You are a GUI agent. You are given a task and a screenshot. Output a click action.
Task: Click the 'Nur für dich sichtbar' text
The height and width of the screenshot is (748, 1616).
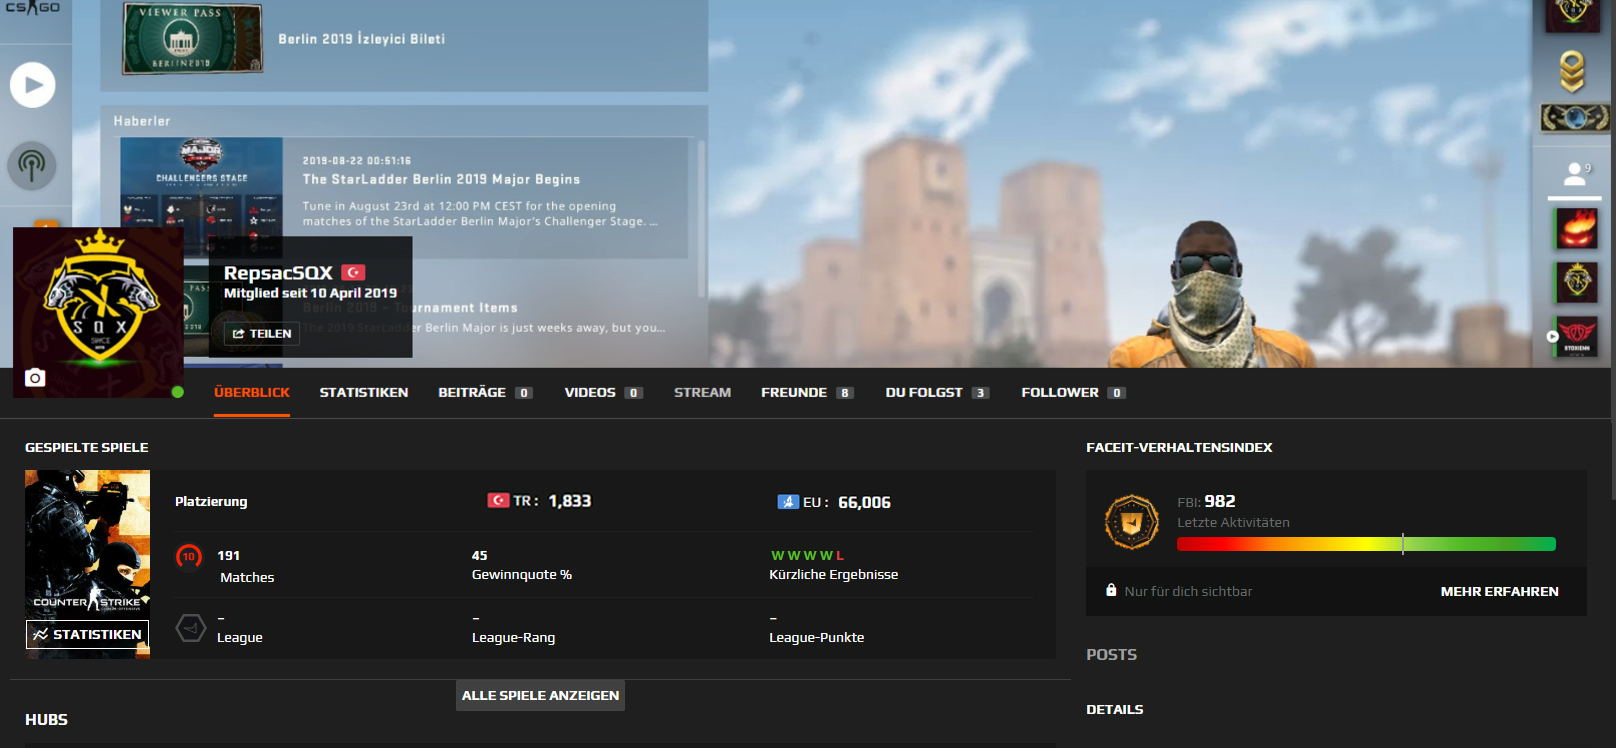coord(1188,591)
